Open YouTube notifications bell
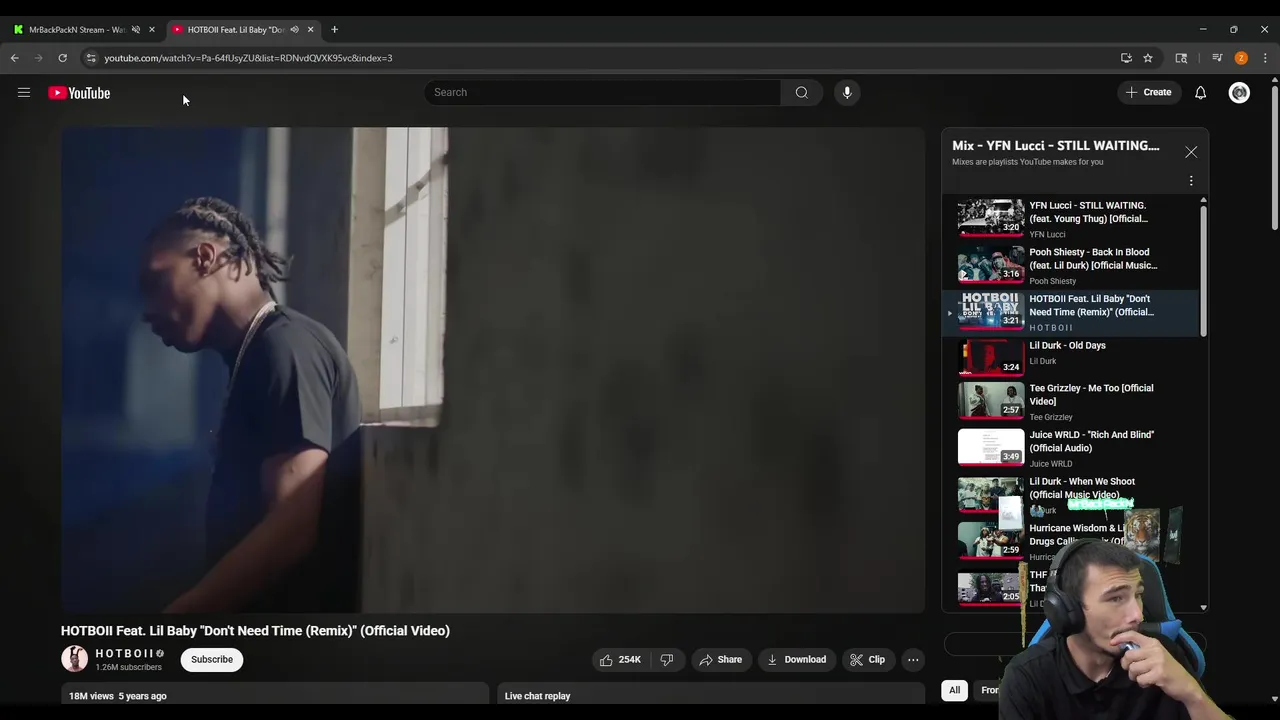1280x720 pixels. click(x=1200, y=93)
